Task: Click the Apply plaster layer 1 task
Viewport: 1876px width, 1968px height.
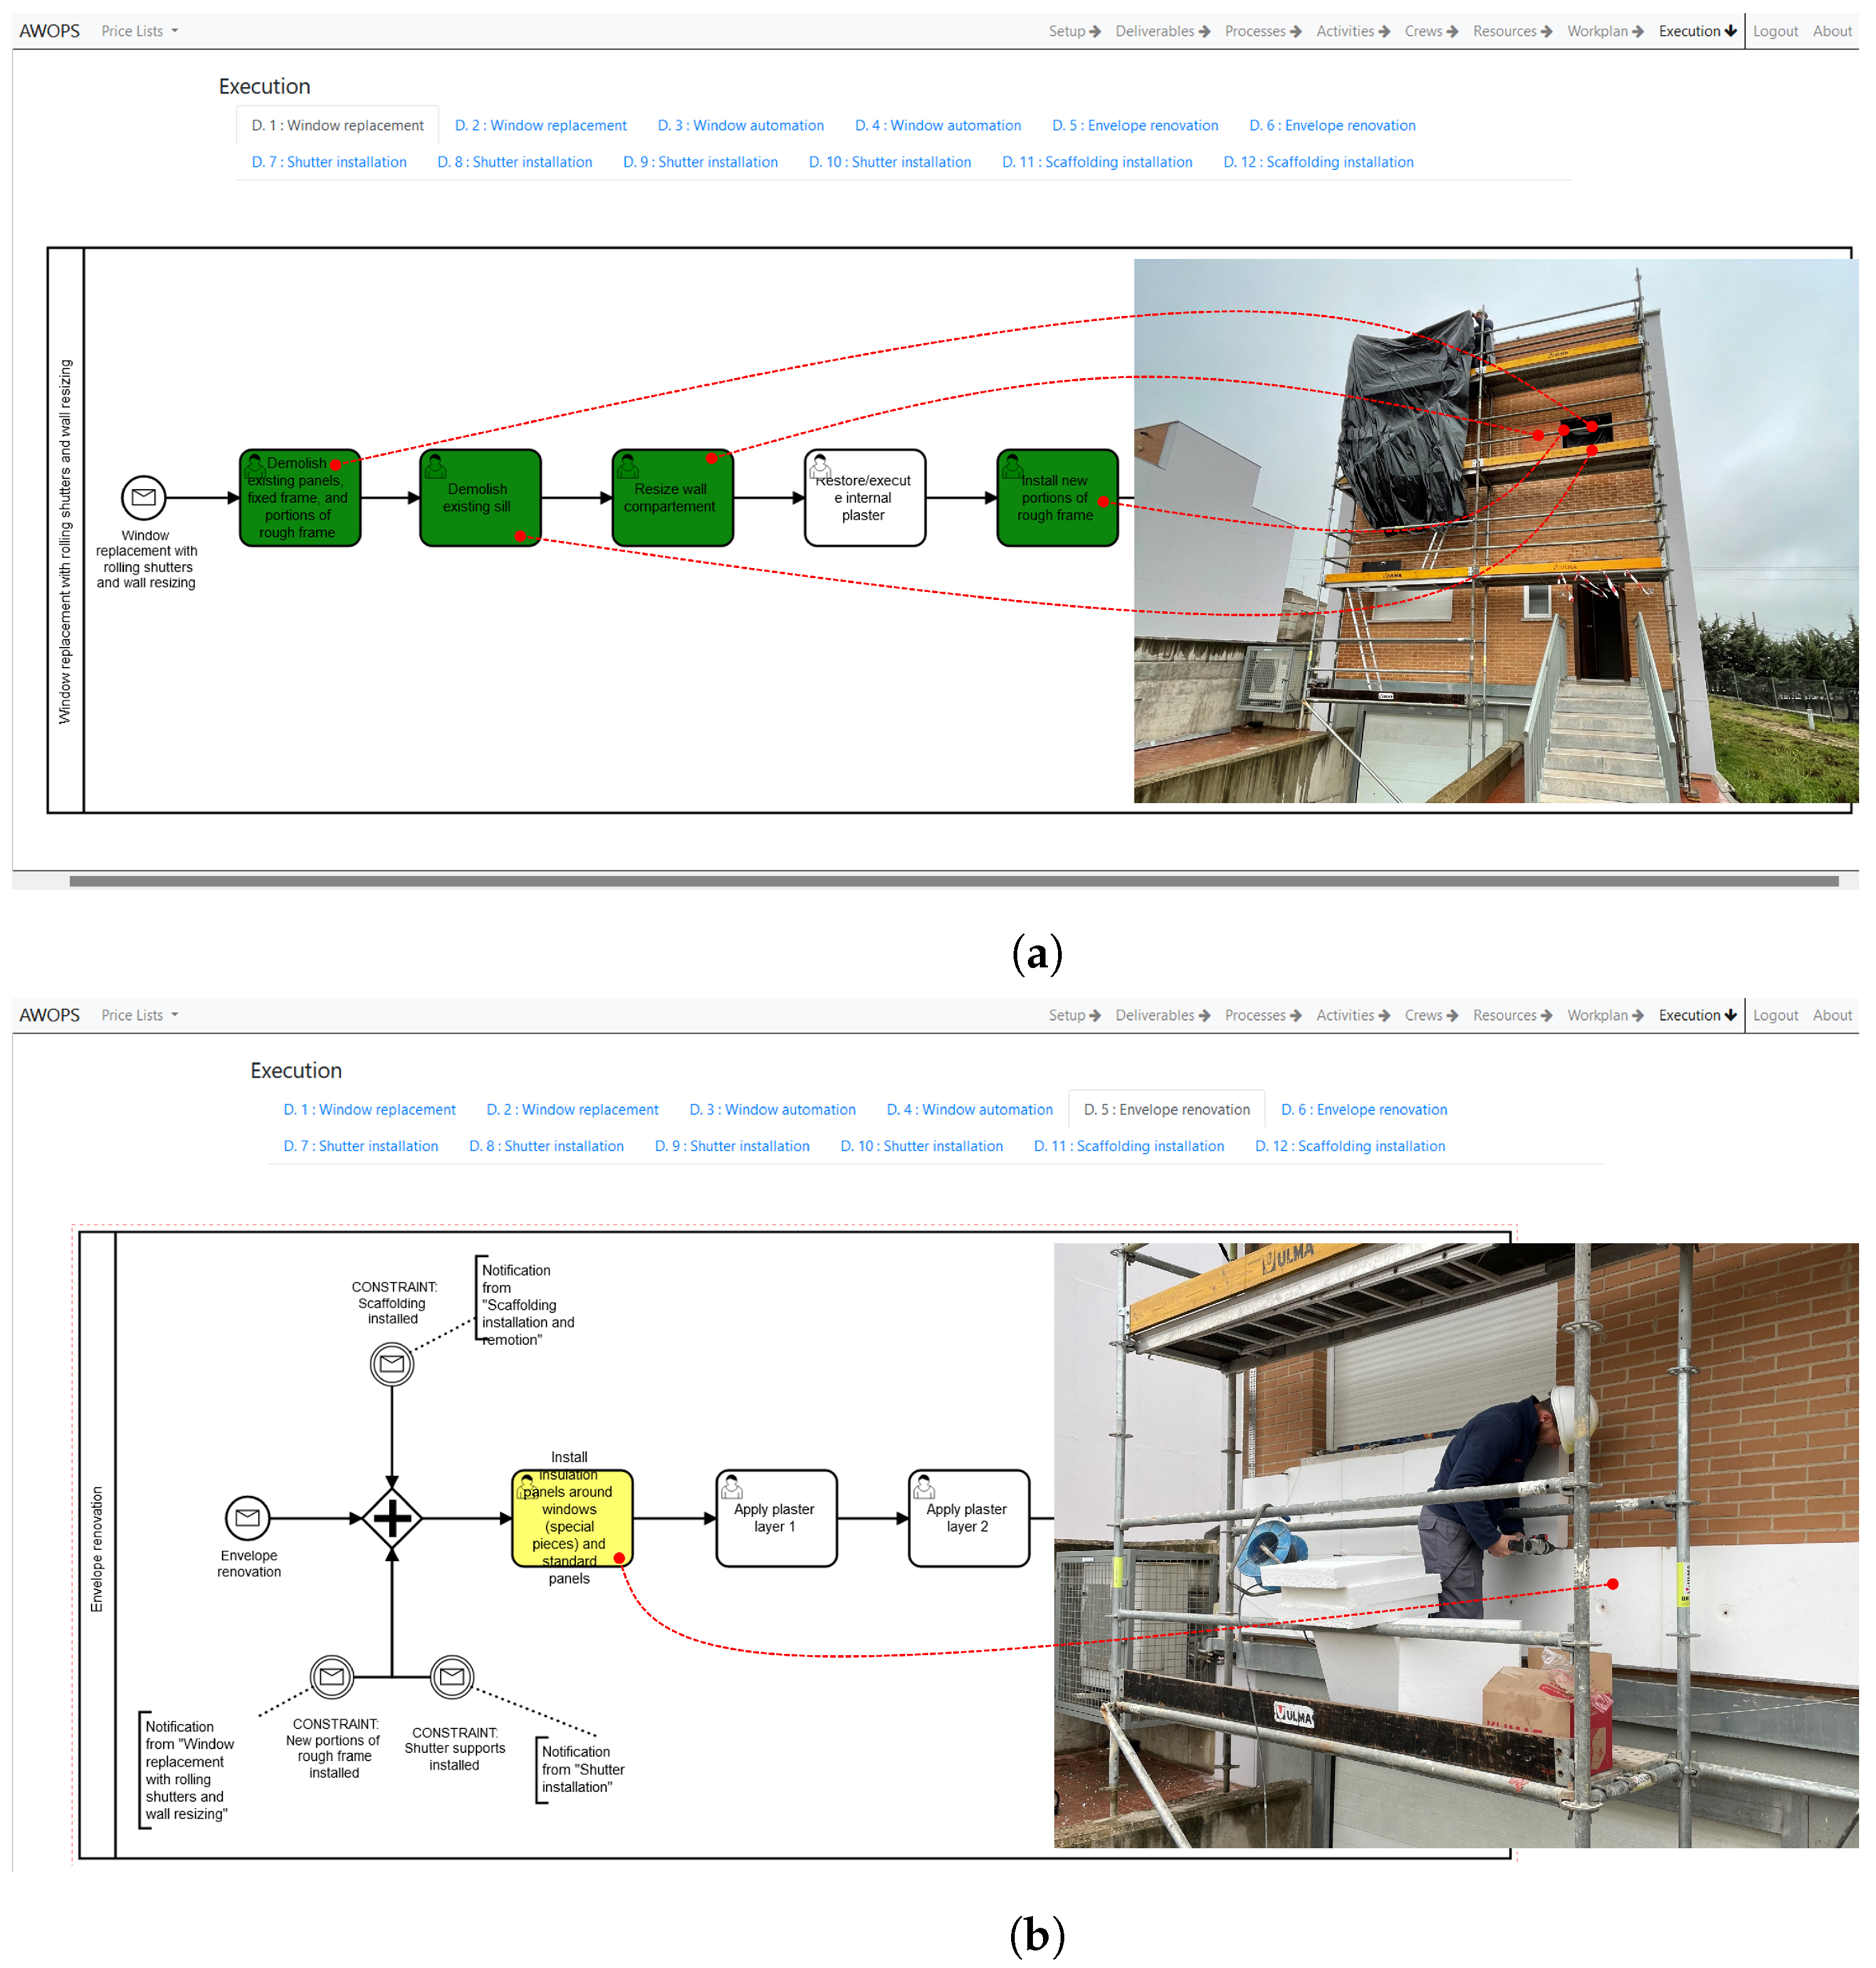Action: [776, 1518]
